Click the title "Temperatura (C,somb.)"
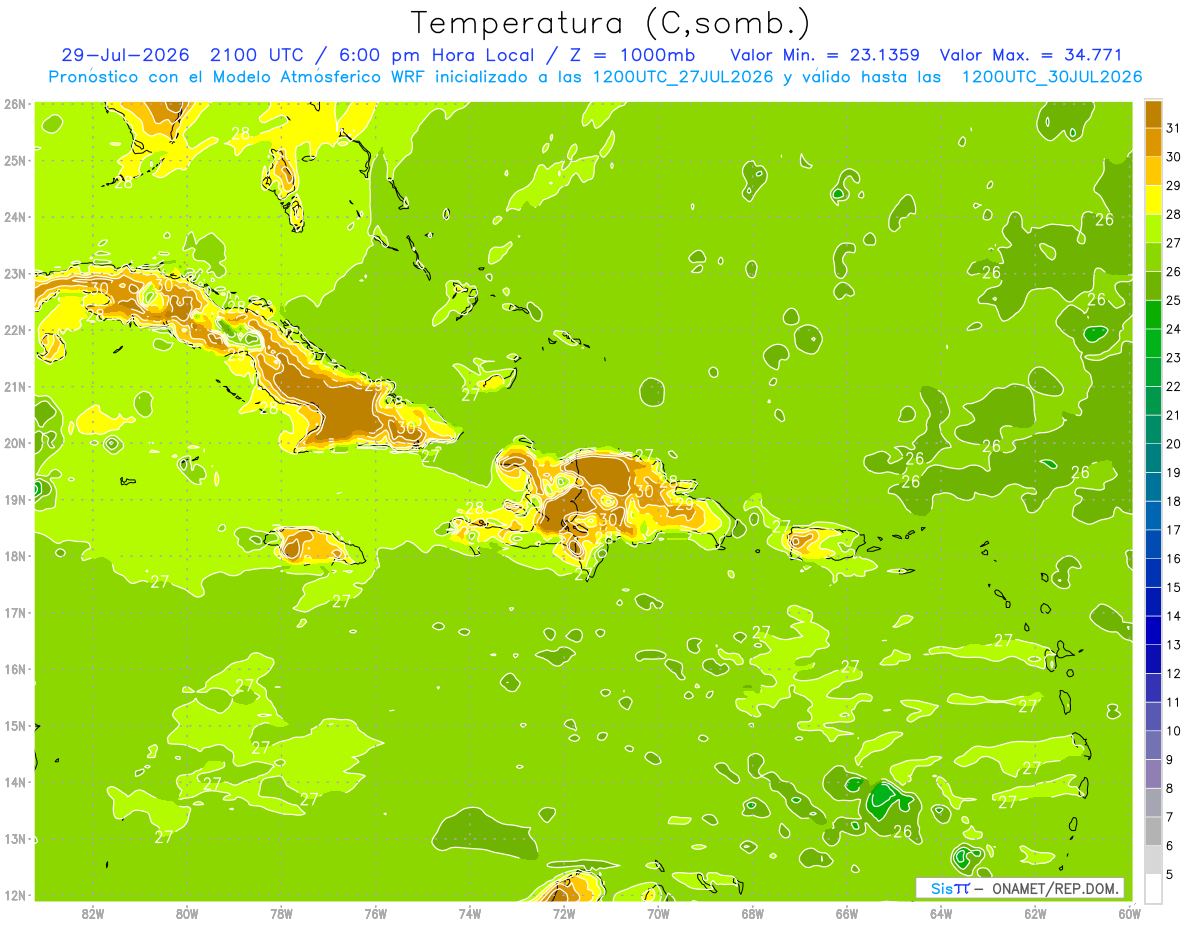The height and width of the screenshot is (927, 1200). tap(611, 23)
